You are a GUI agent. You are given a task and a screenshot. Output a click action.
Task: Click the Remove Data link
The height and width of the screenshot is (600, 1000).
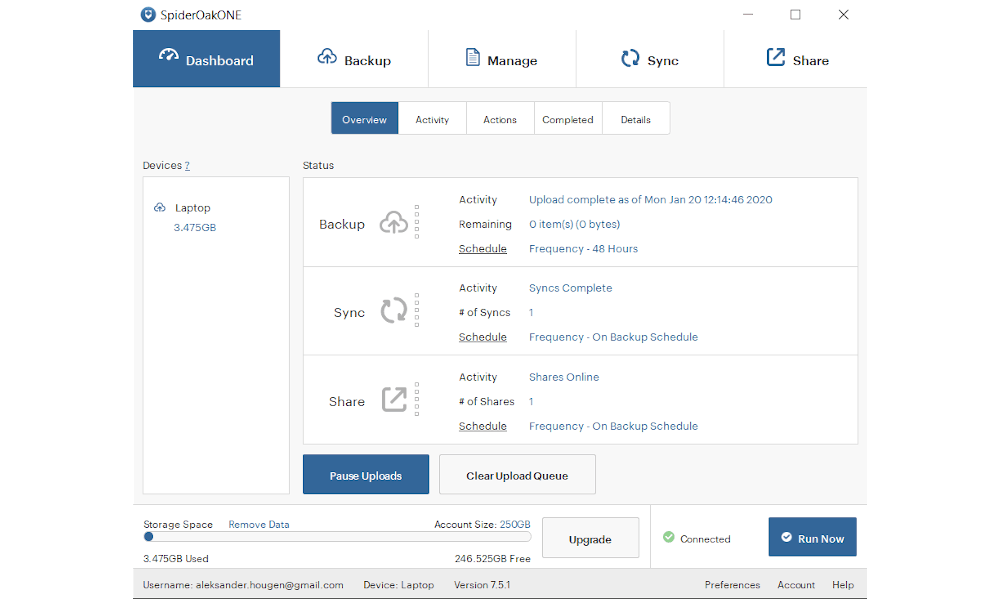coord(261,524)
